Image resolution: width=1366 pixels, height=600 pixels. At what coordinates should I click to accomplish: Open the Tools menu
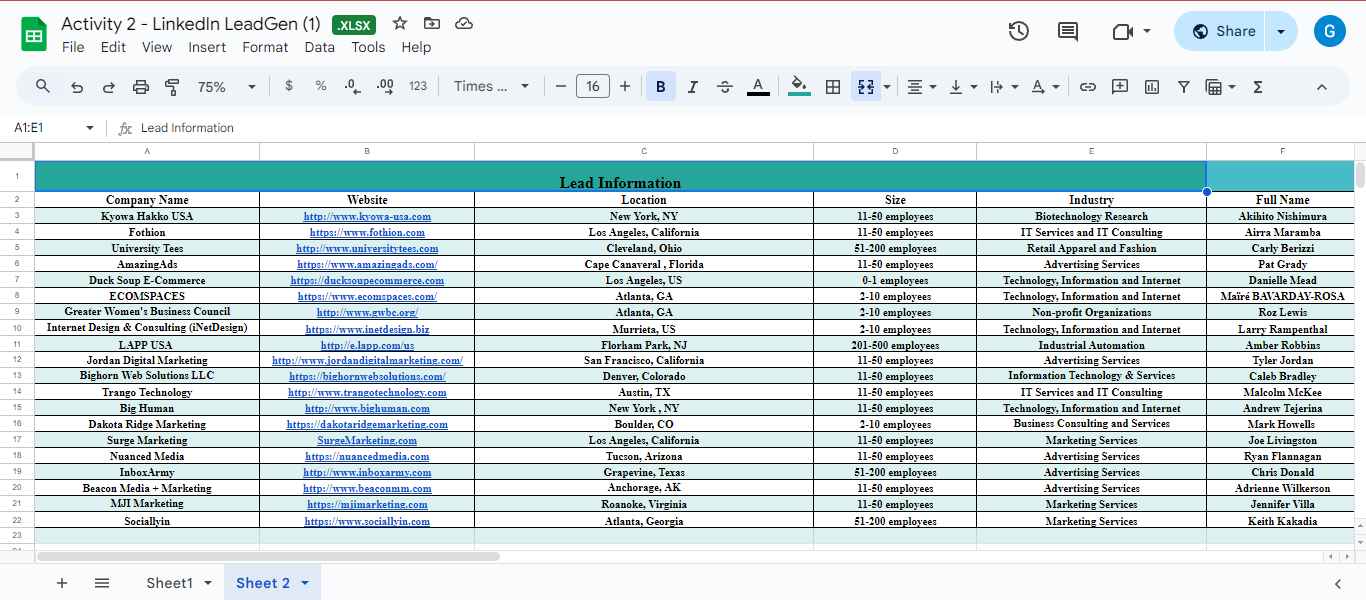pyautogui.click(x=368, y=47)
